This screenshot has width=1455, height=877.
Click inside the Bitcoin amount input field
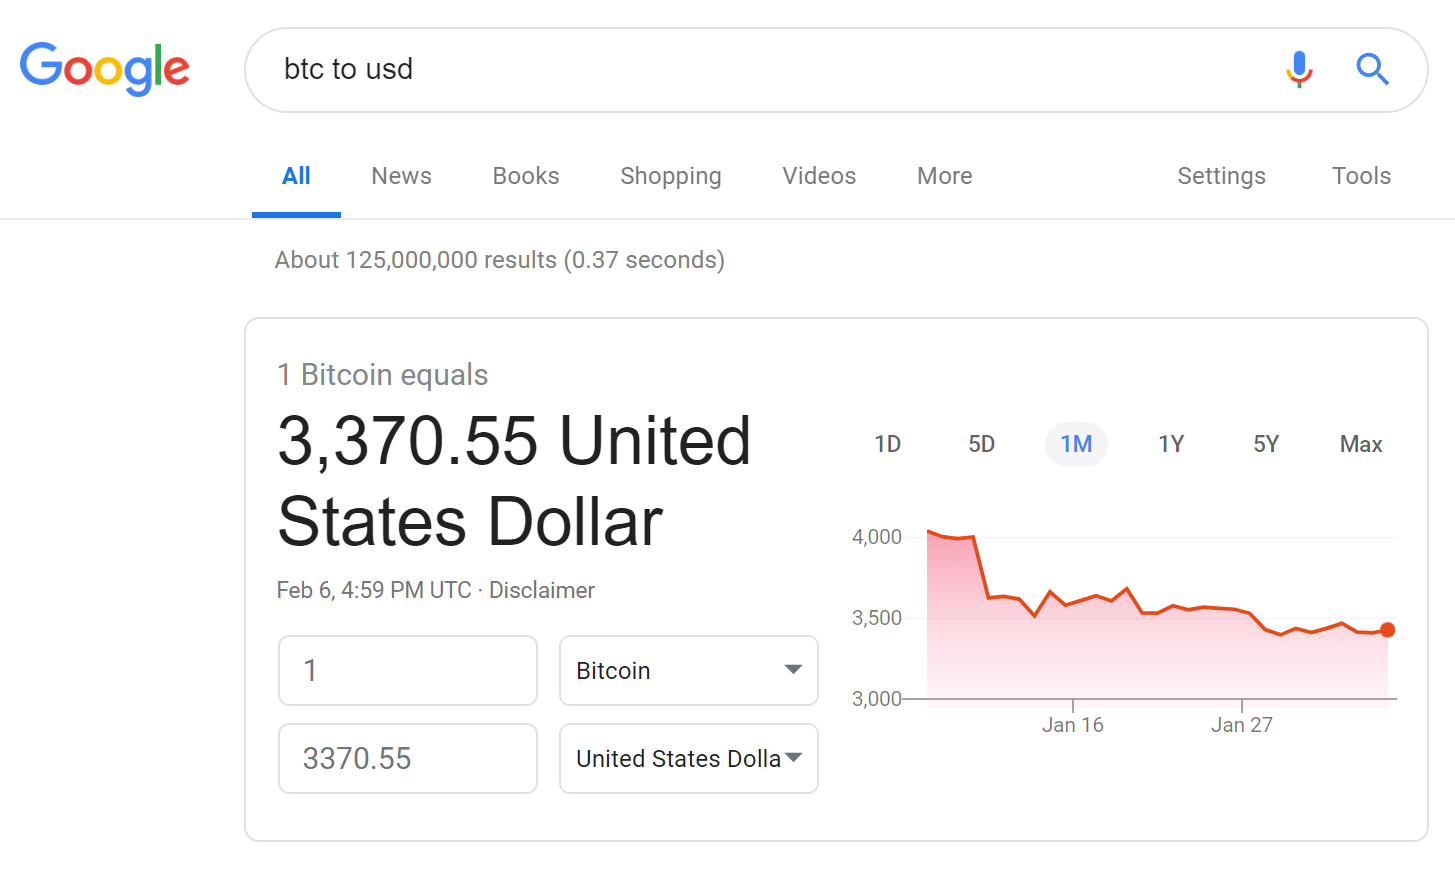407,670
